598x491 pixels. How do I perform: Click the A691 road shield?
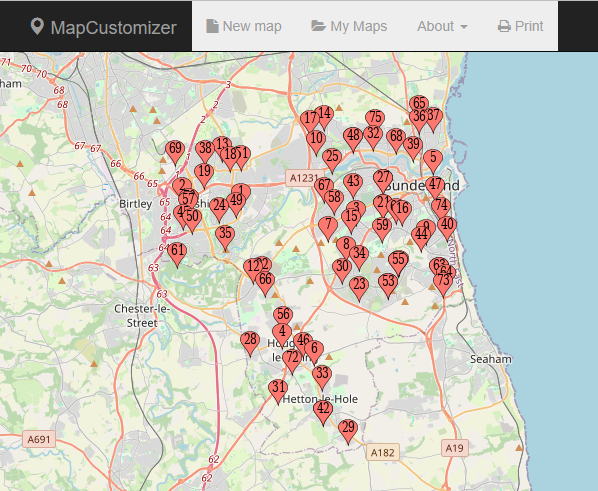[x=39, y=439]
